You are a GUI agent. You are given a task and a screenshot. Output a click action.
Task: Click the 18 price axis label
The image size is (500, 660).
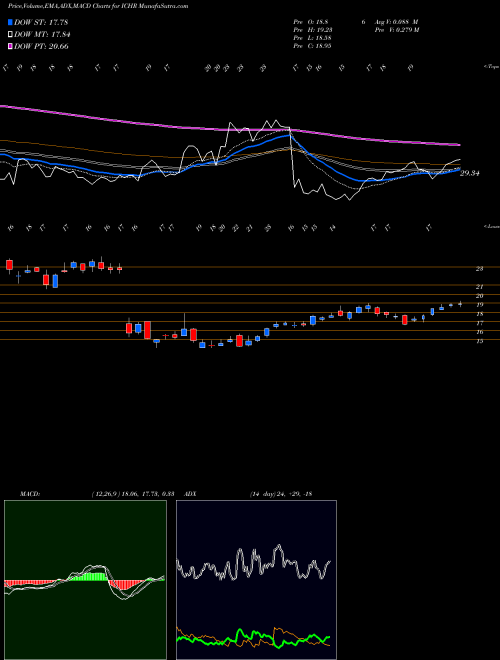pyautogui.click(x=479, y=314)
